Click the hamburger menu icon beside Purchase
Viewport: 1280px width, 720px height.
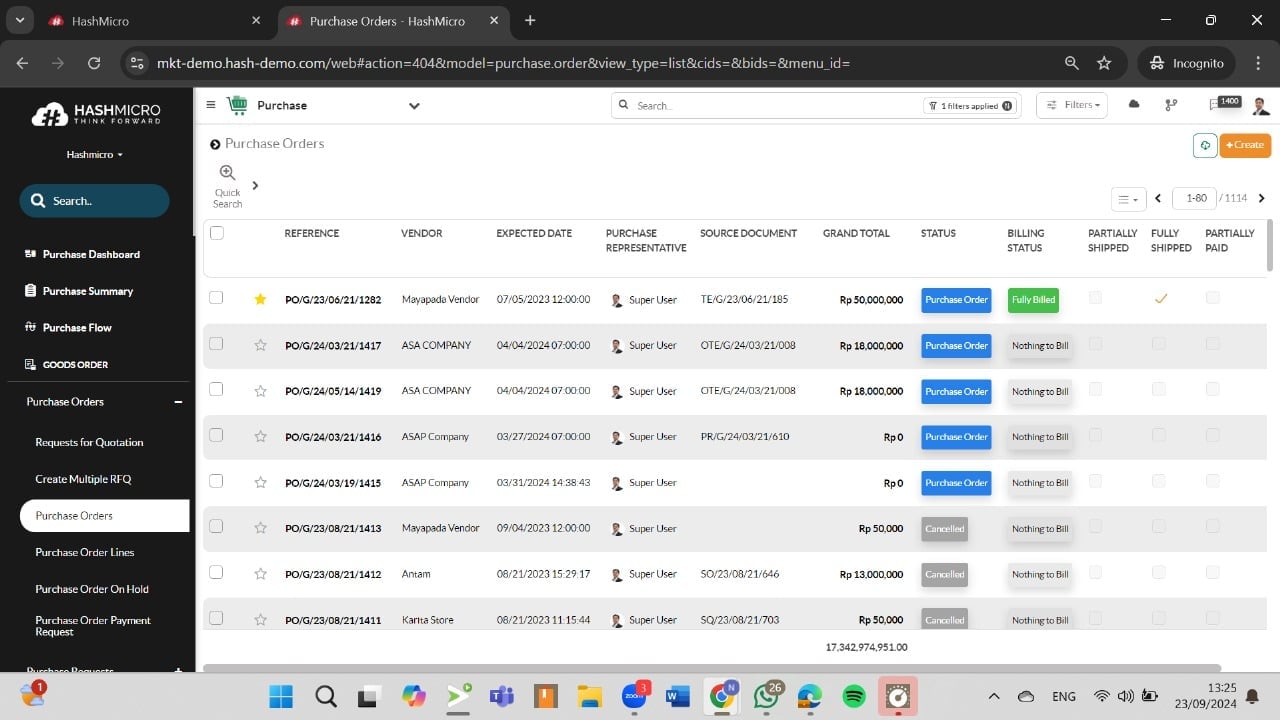pos(211,105)
